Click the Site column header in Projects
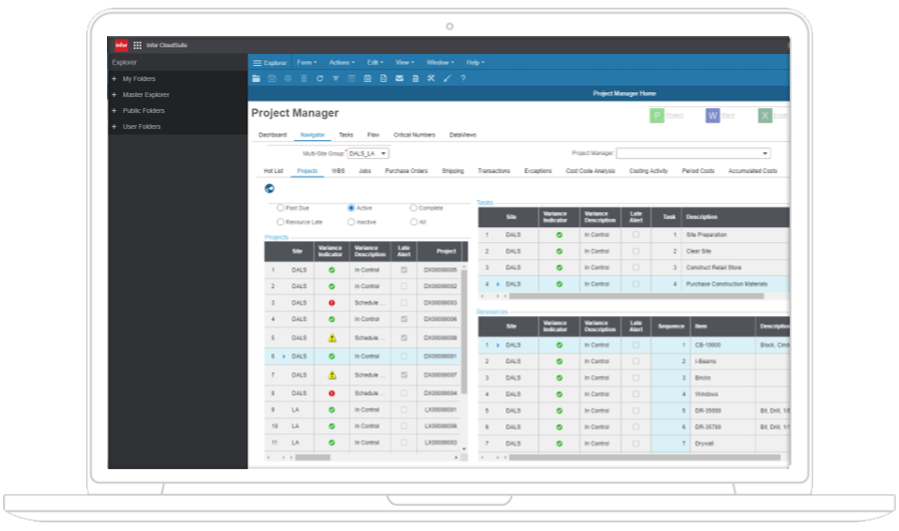The image size is (899, 531). 297,251
